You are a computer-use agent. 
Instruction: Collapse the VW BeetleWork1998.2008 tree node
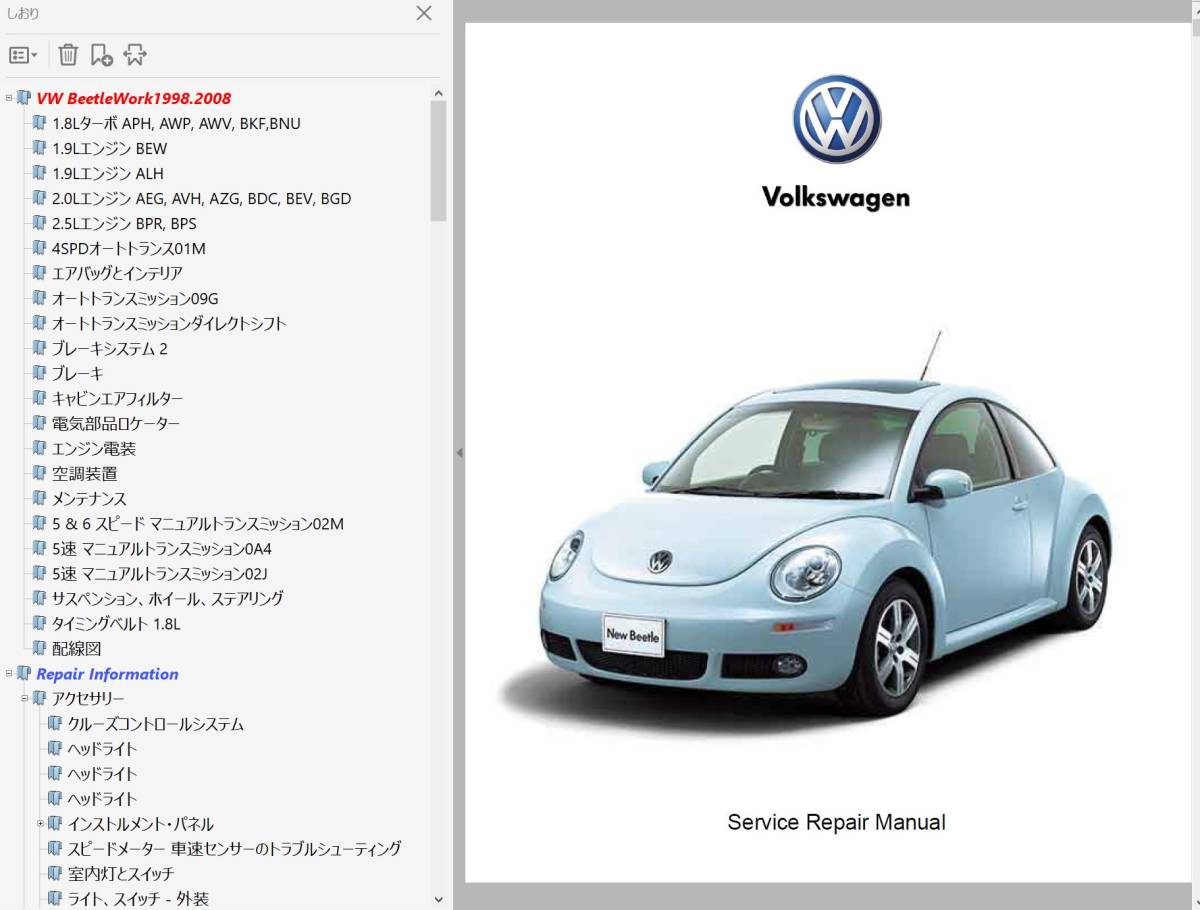click(x=9, y=98)
